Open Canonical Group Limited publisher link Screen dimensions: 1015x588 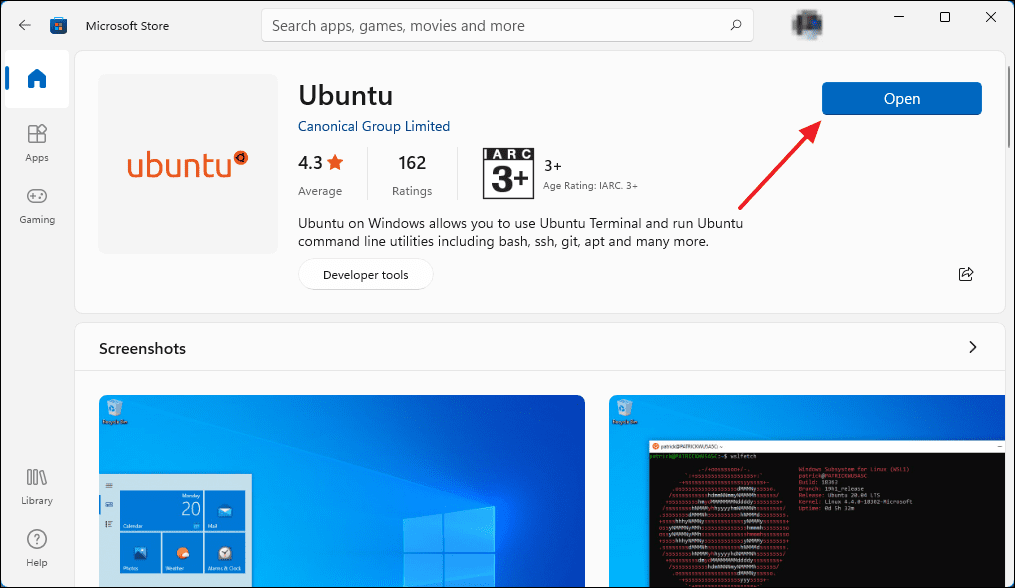click(x=374, y=126)
